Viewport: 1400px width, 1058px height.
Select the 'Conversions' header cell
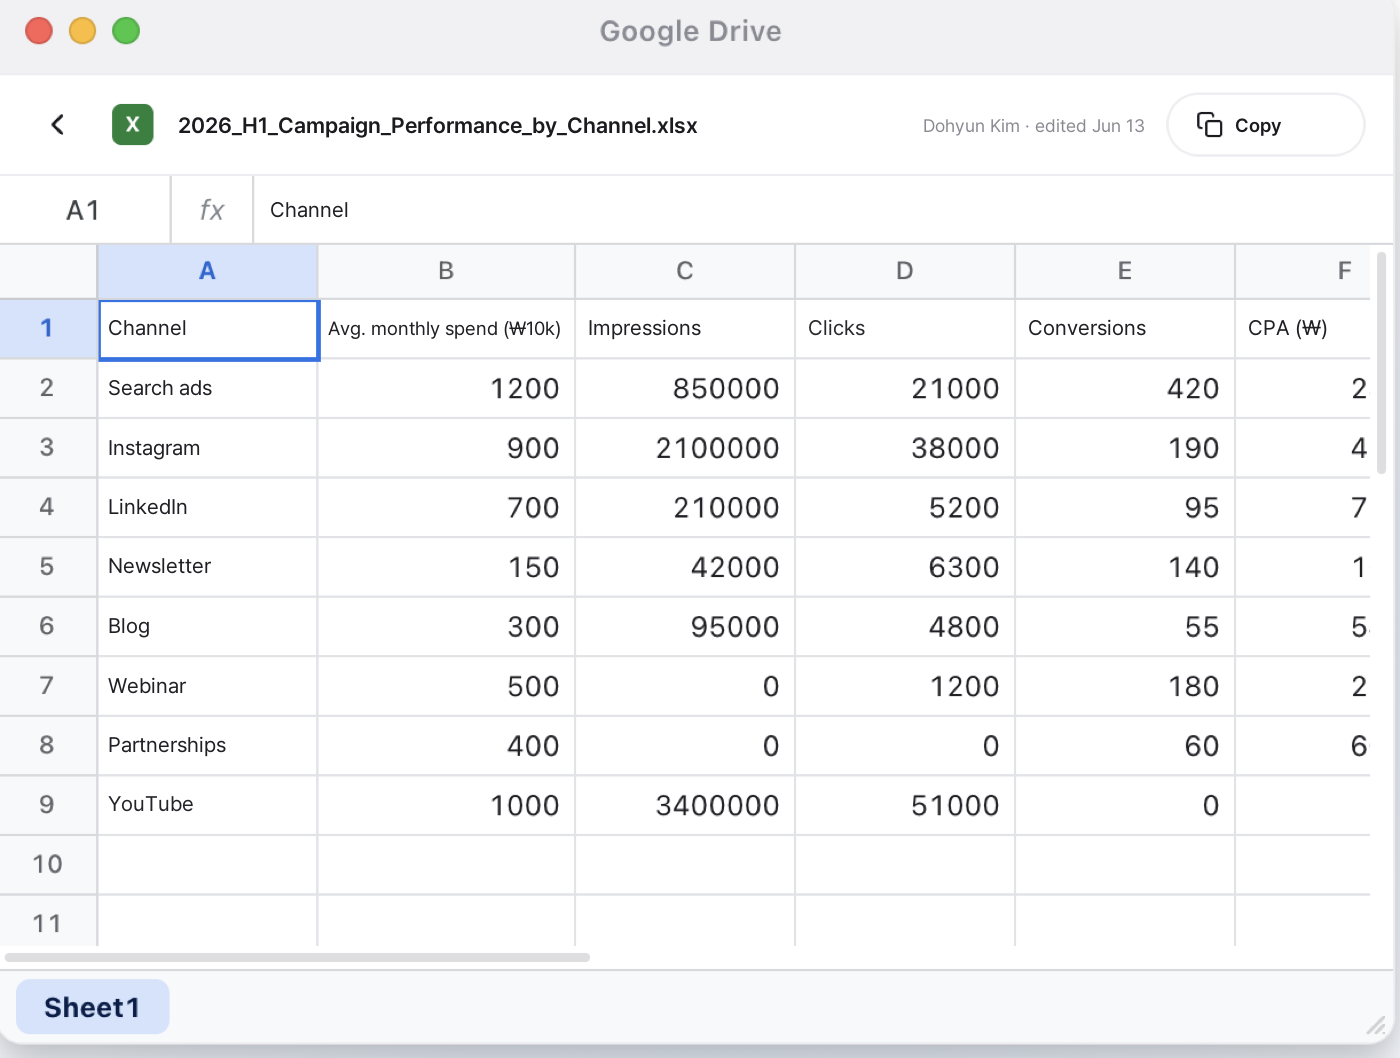coord(1125,329)
